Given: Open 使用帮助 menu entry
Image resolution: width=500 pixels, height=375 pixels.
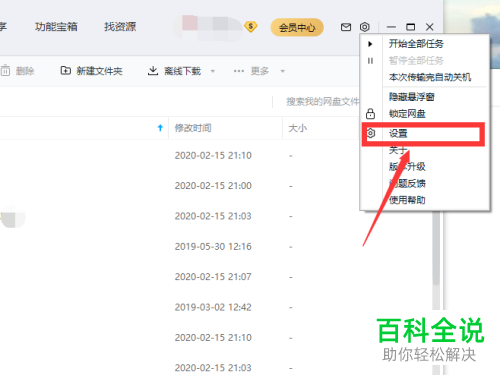Looking at the screenshot, I should pyautogui.click(x=407, y=200).
